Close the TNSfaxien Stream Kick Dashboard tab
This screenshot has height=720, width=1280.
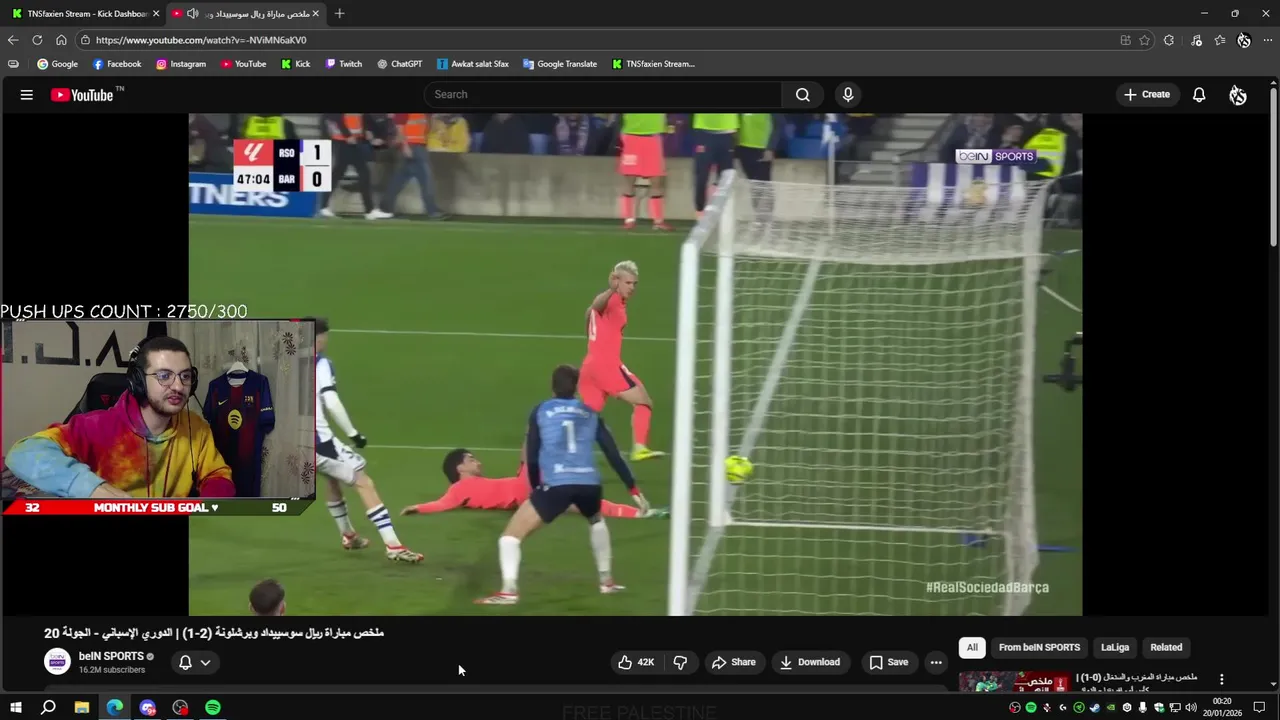coord(156,14)
